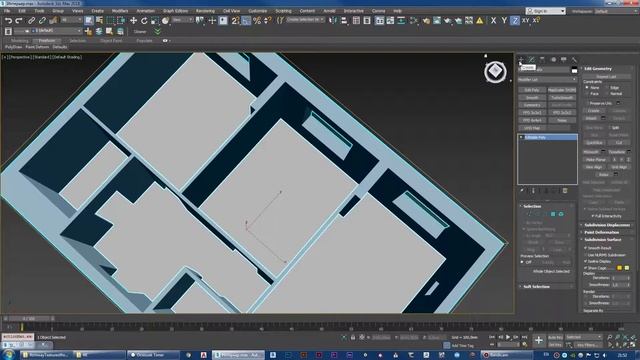
Task: Expand the Paint Deformation rollout
Action: [602, 232]
